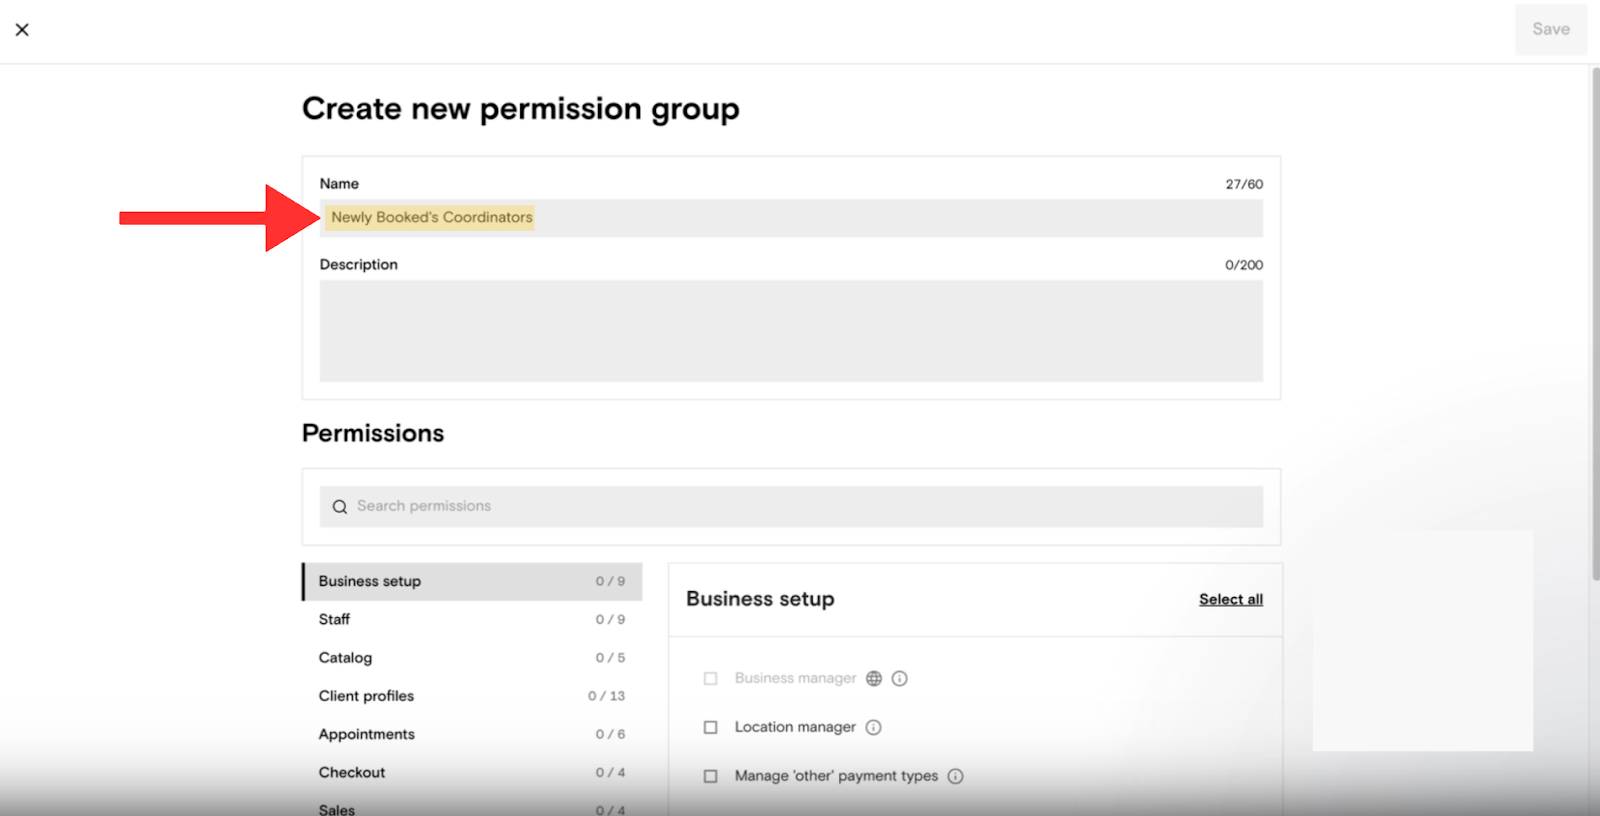Close the create permission group dialog
Screen dimensions: 1600x816
pos(22,30)
